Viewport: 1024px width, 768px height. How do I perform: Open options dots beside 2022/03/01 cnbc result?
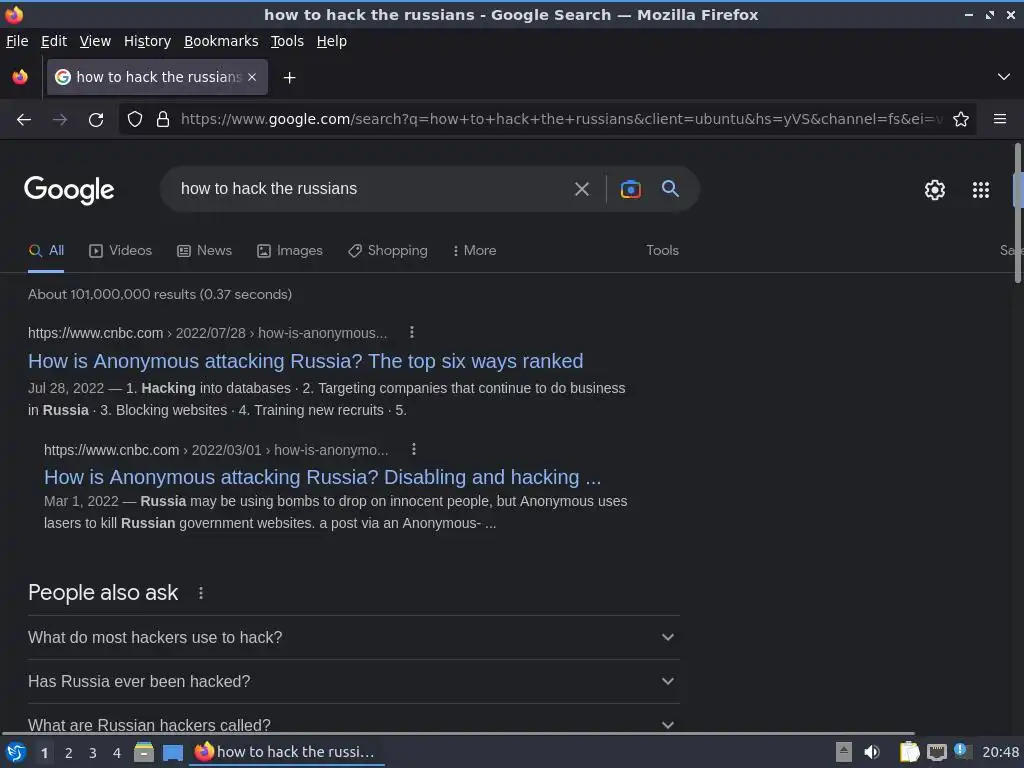[x=413, y=449]
